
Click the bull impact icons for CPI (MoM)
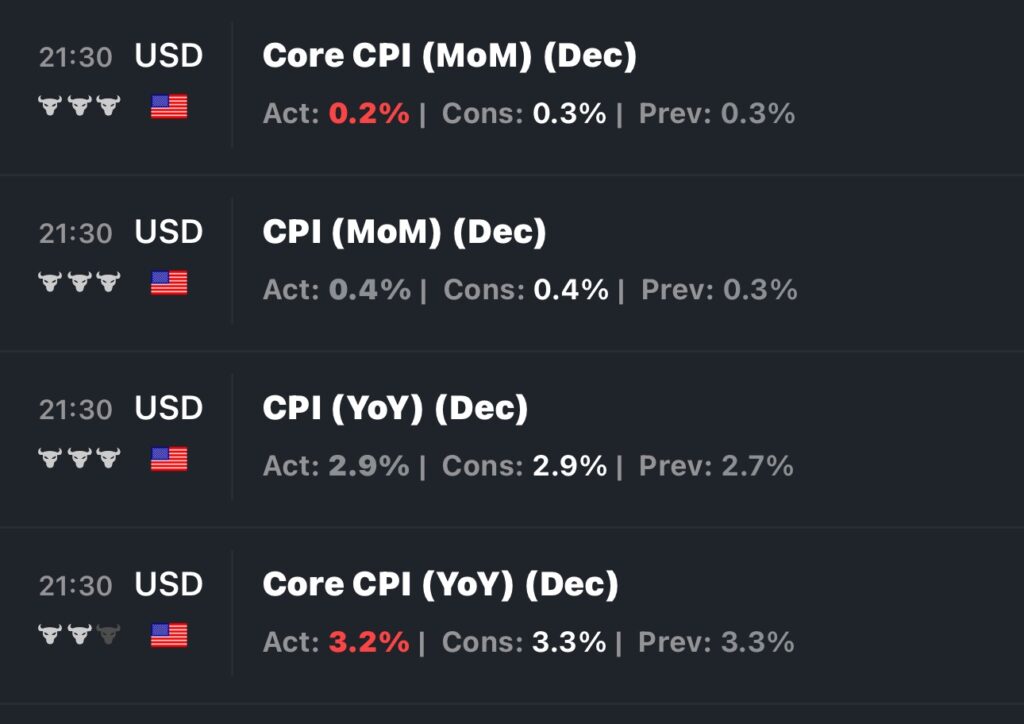[x=79, y=283]
